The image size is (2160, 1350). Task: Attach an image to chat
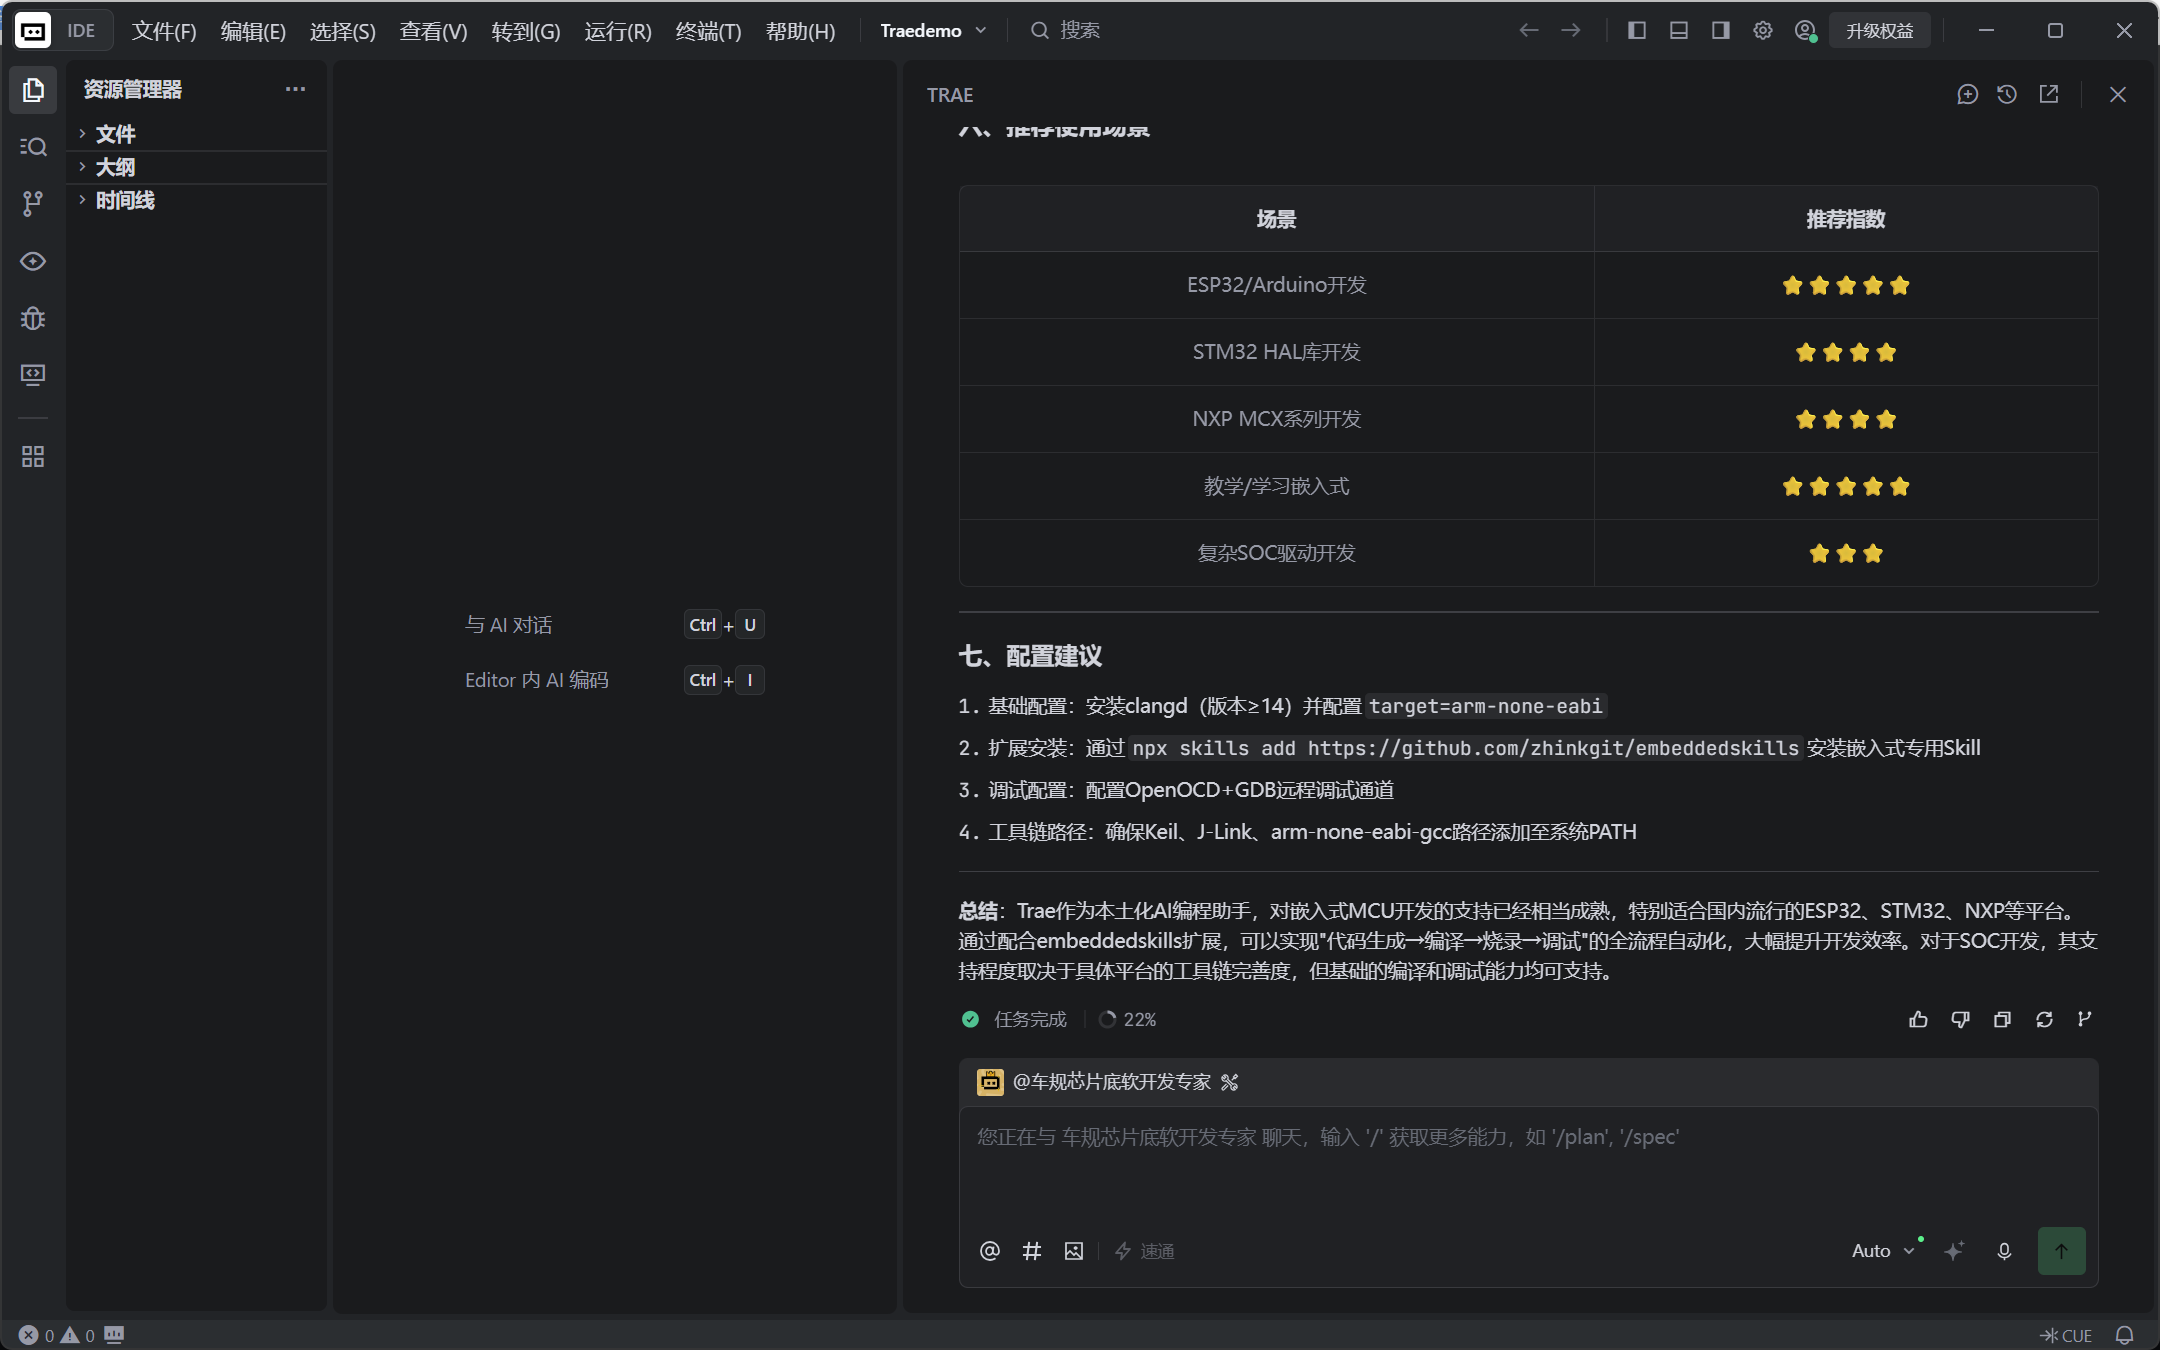click(1074, 1251)
